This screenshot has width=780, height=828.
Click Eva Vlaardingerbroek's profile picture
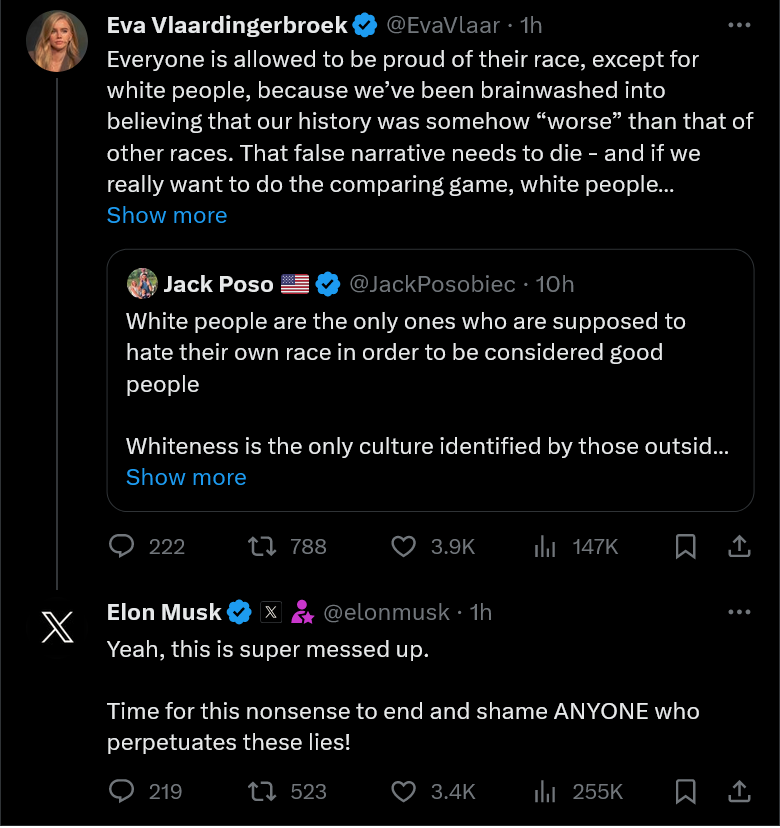tap(57, 42)
